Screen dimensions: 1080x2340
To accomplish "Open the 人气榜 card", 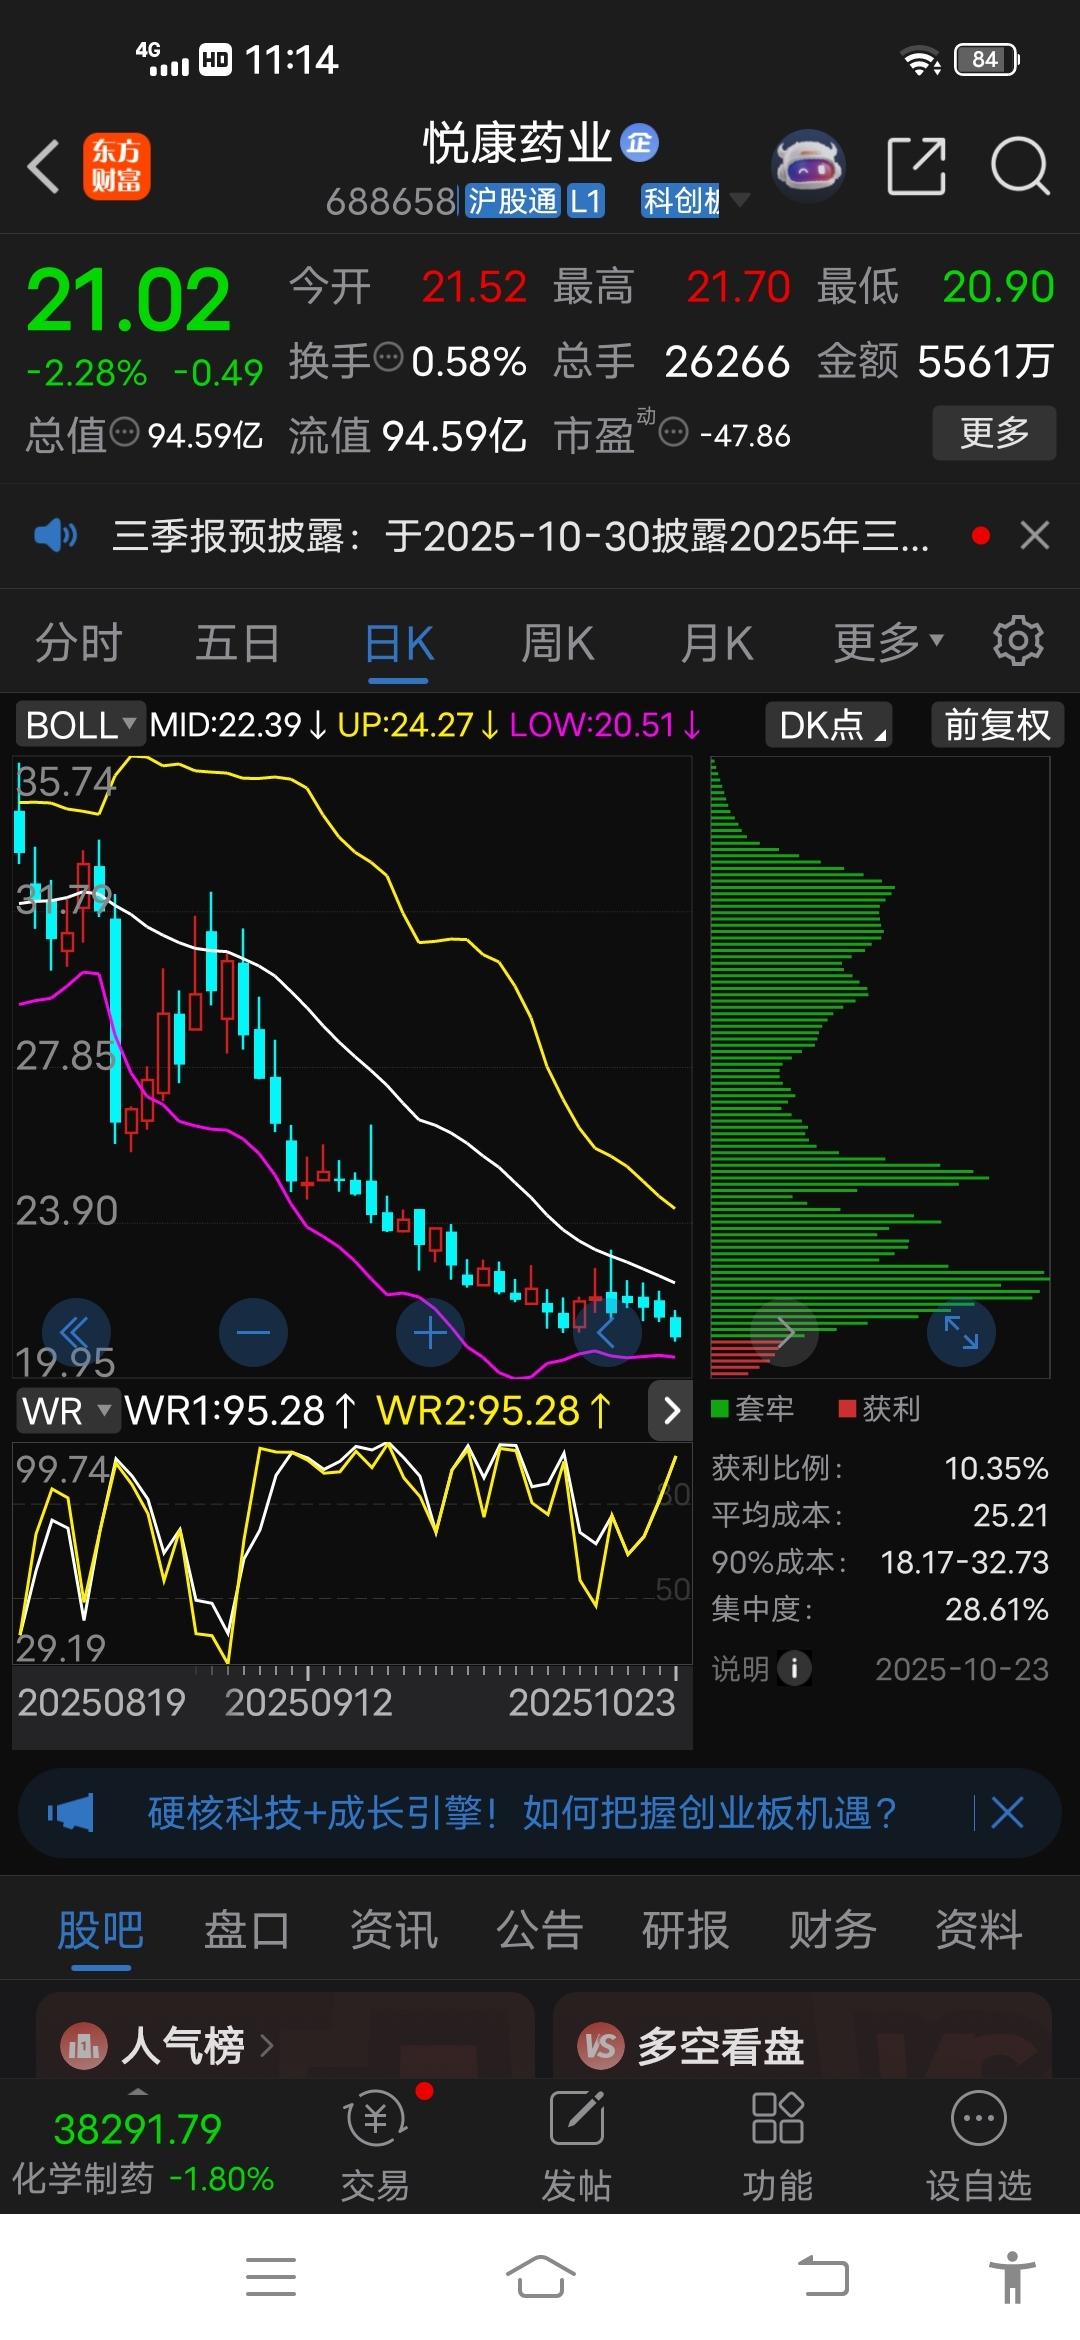I will (x=285, y=2036).
